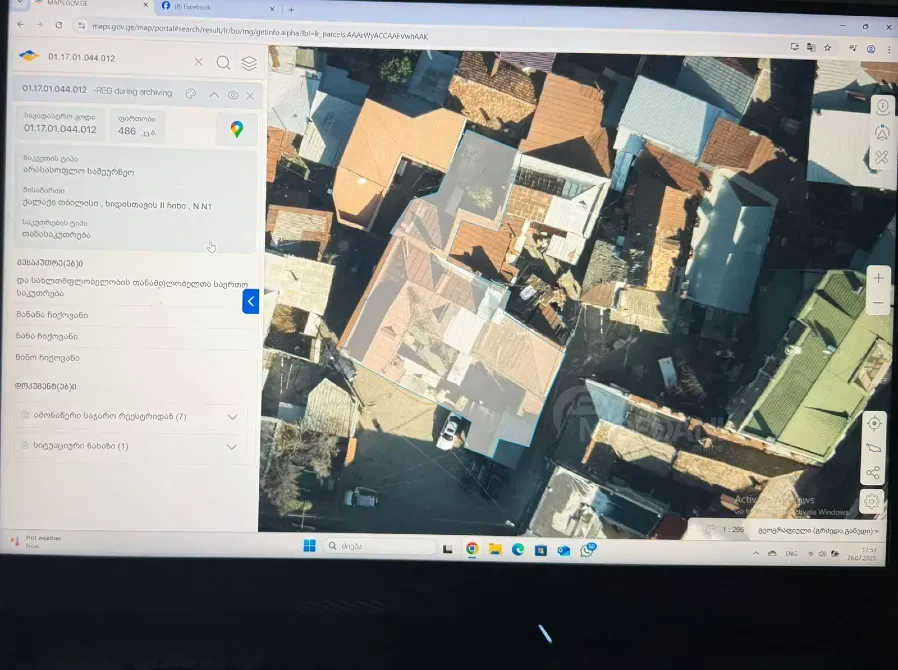Collapse the parcel info card chevron

click(x=213, y=95)
